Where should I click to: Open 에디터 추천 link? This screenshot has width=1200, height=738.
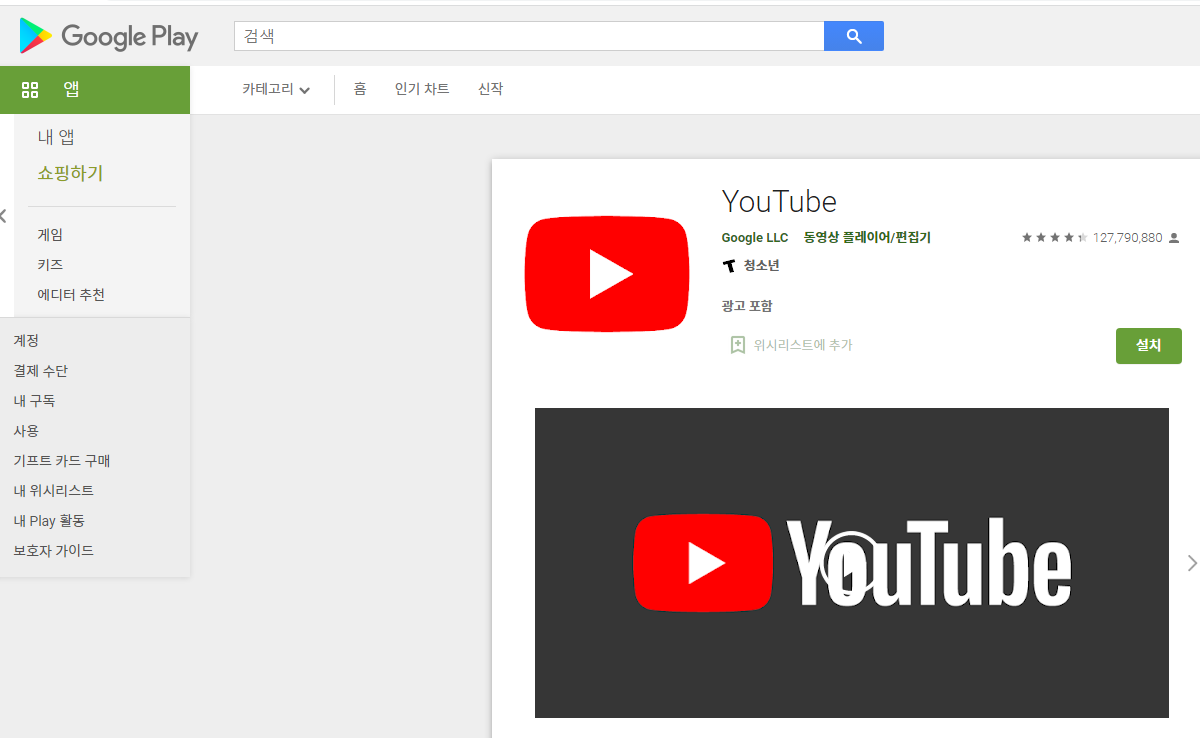pos(71,295)
